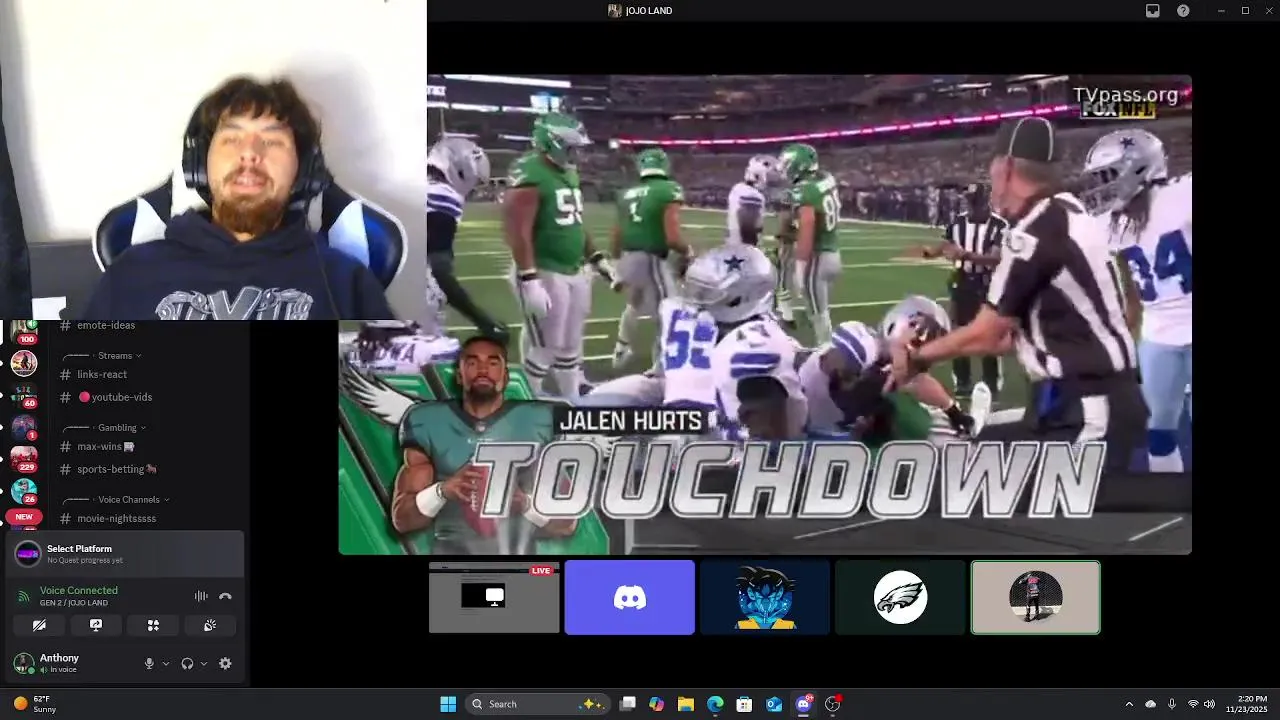The image size is (1280, 720).
Task: Open the Windows Start menu
Action: [x=448, y=704]
